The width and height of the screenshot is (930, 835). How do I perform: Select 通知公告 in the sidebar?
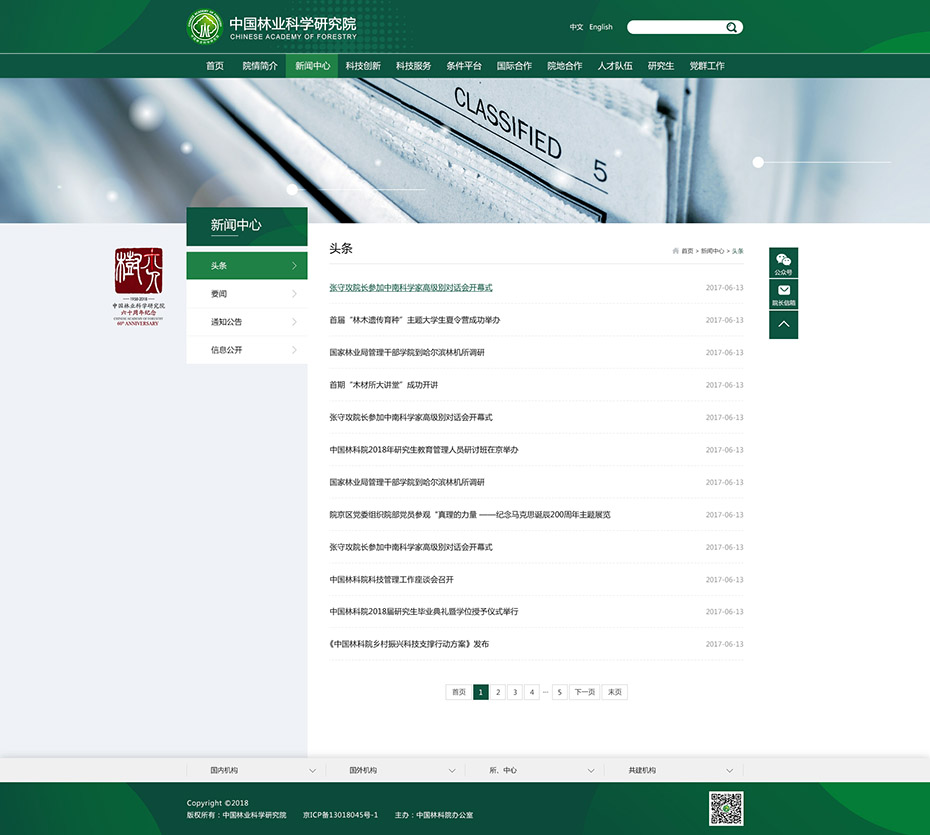tap(247, 322)
